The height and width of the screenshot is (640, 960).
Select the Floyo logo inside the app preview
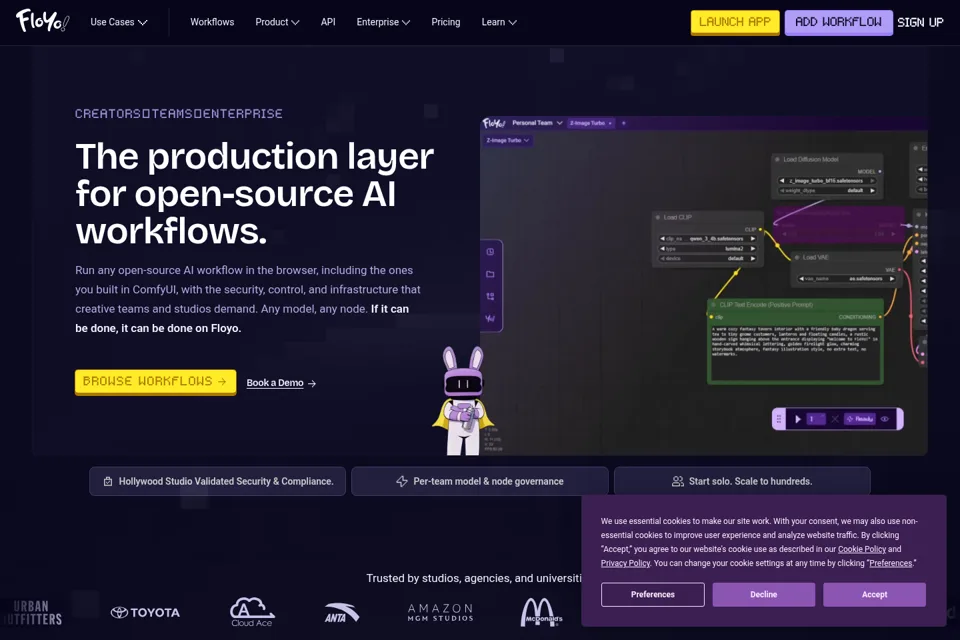494,123
